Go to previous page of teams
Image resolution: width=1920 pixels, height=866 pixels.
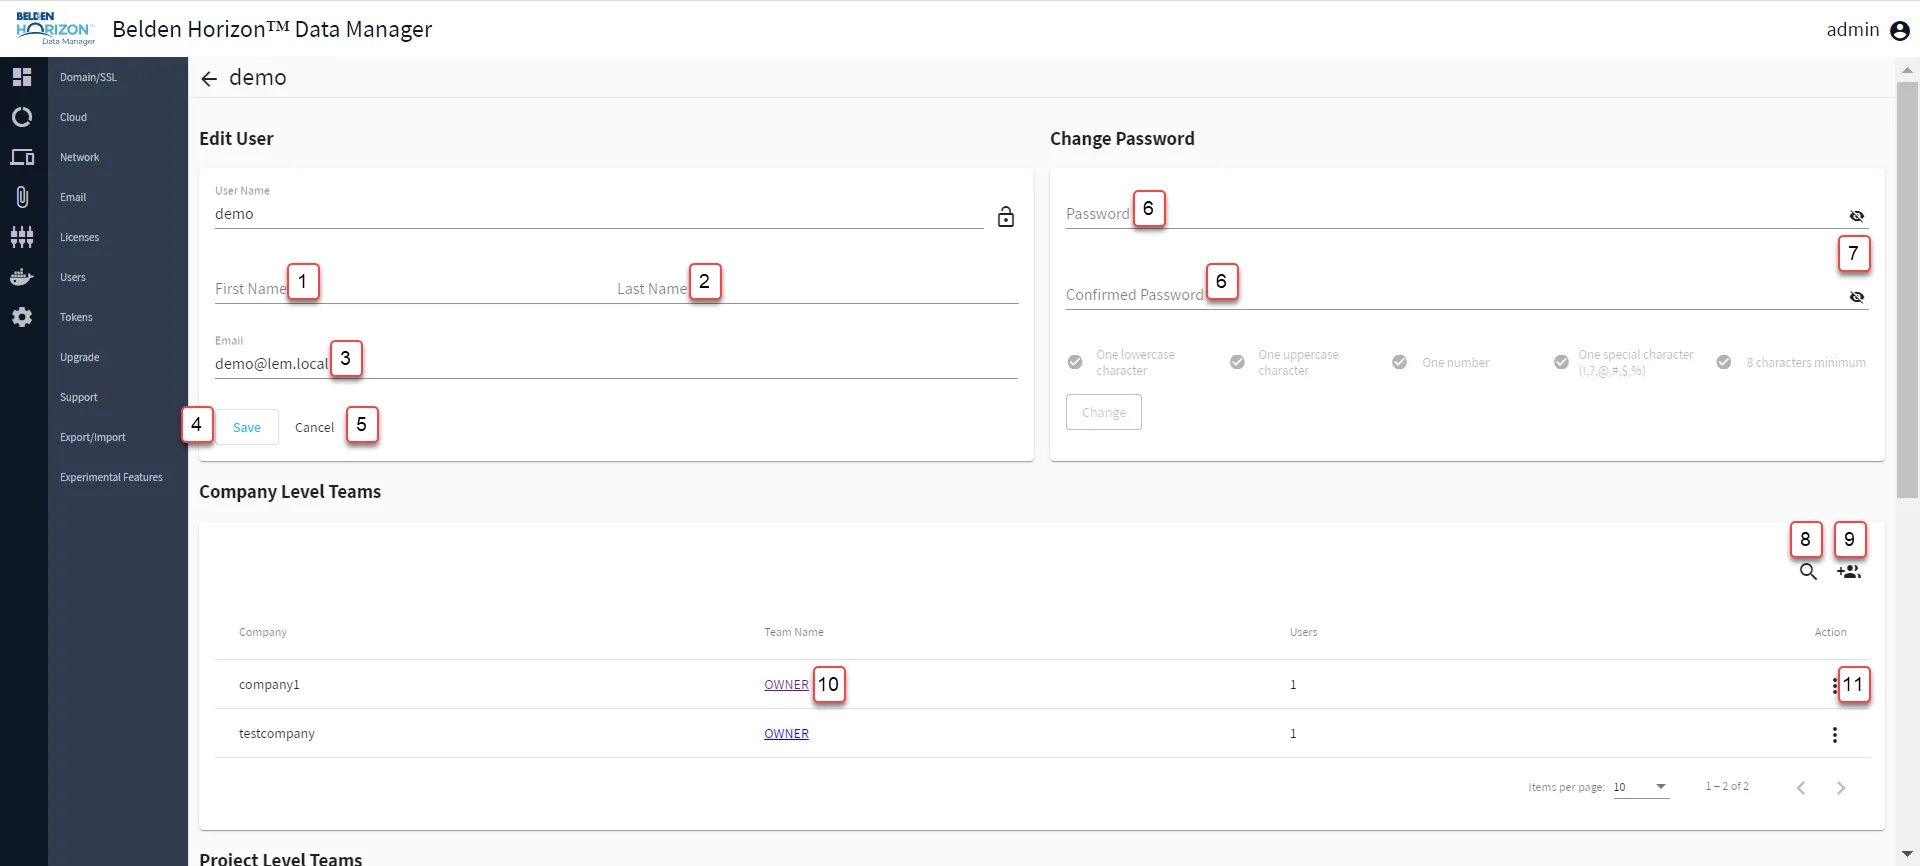1801,788
